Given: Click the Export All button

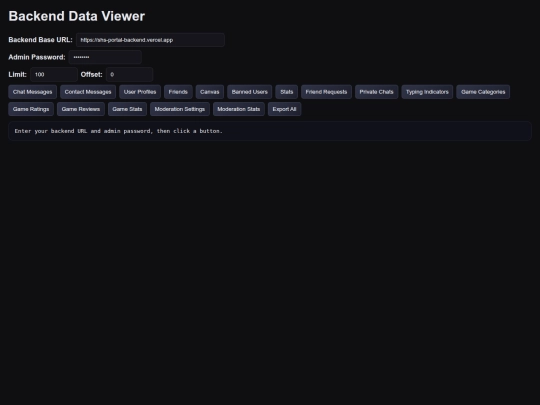Looking at the screenshot, I should pos(284,109).
